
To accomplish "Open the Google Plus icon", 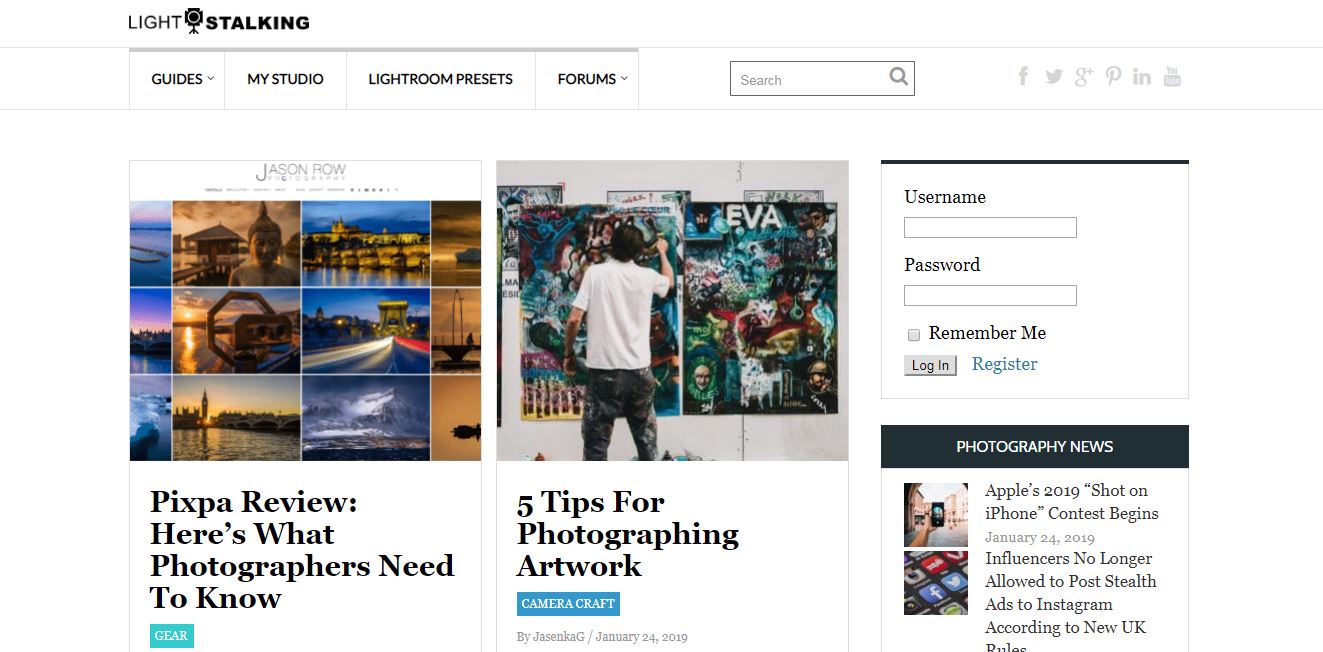I will point(1084,77).
